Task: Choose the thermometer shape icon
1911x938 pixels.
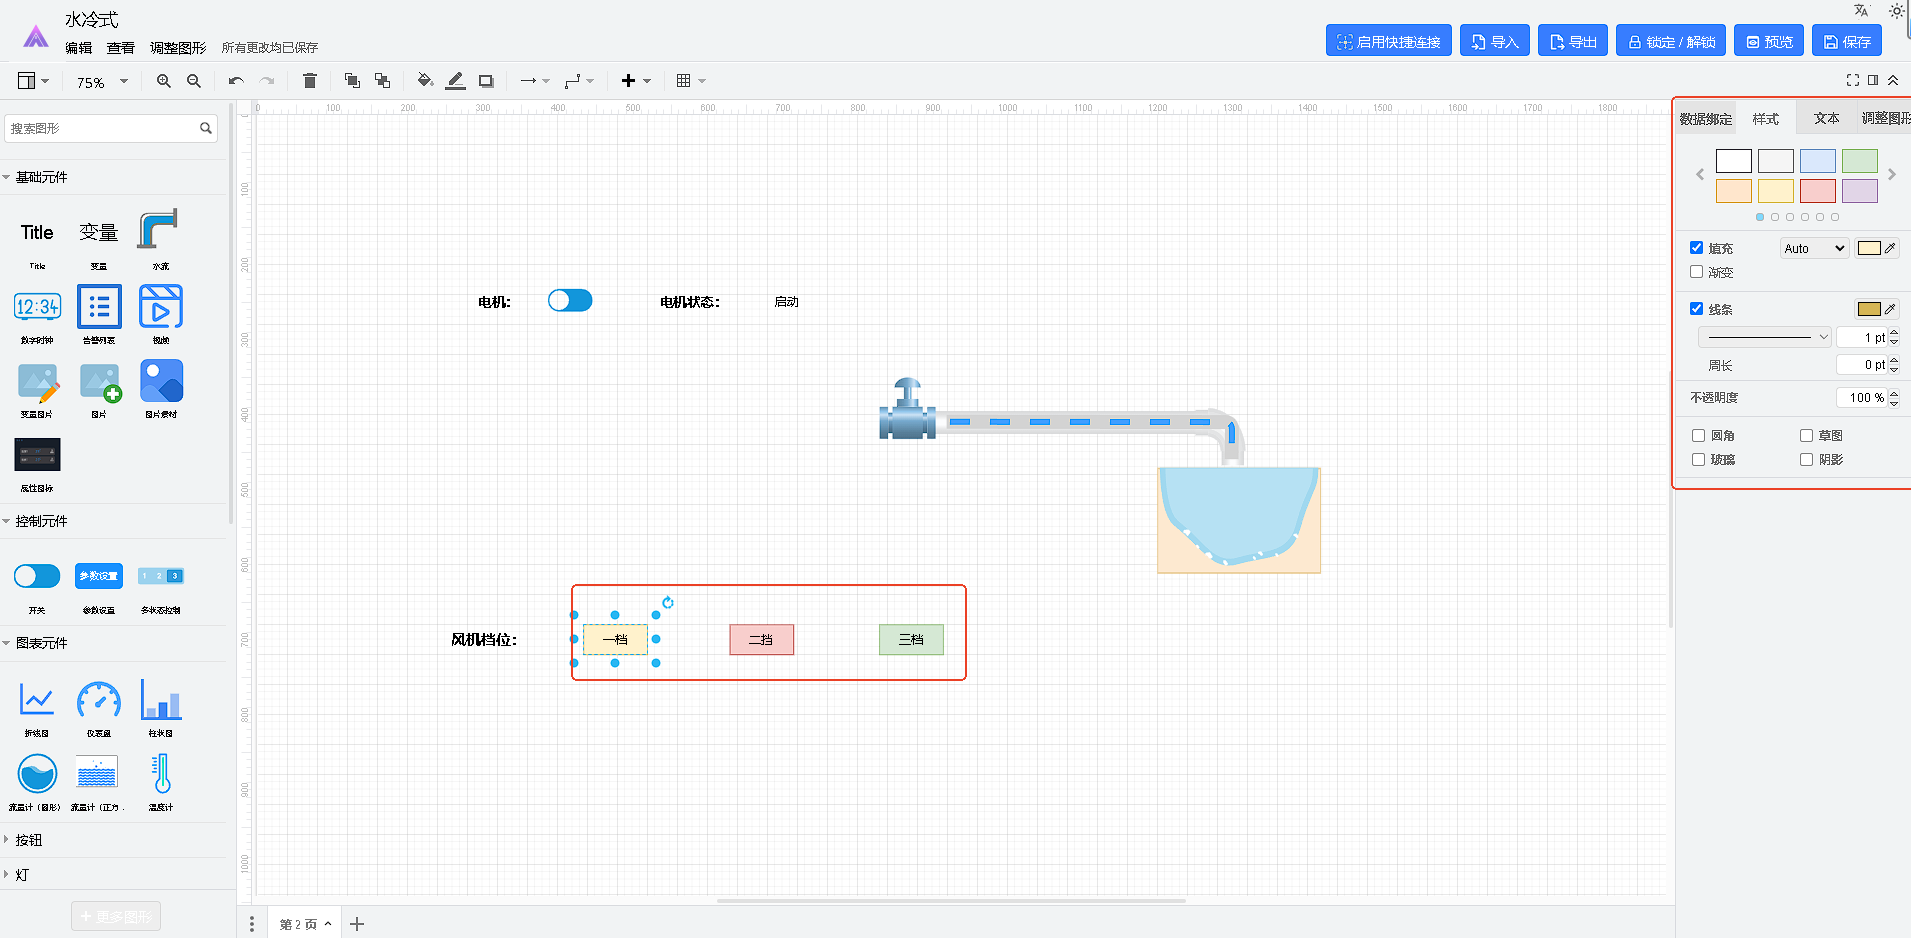Action: coord(161,774)
